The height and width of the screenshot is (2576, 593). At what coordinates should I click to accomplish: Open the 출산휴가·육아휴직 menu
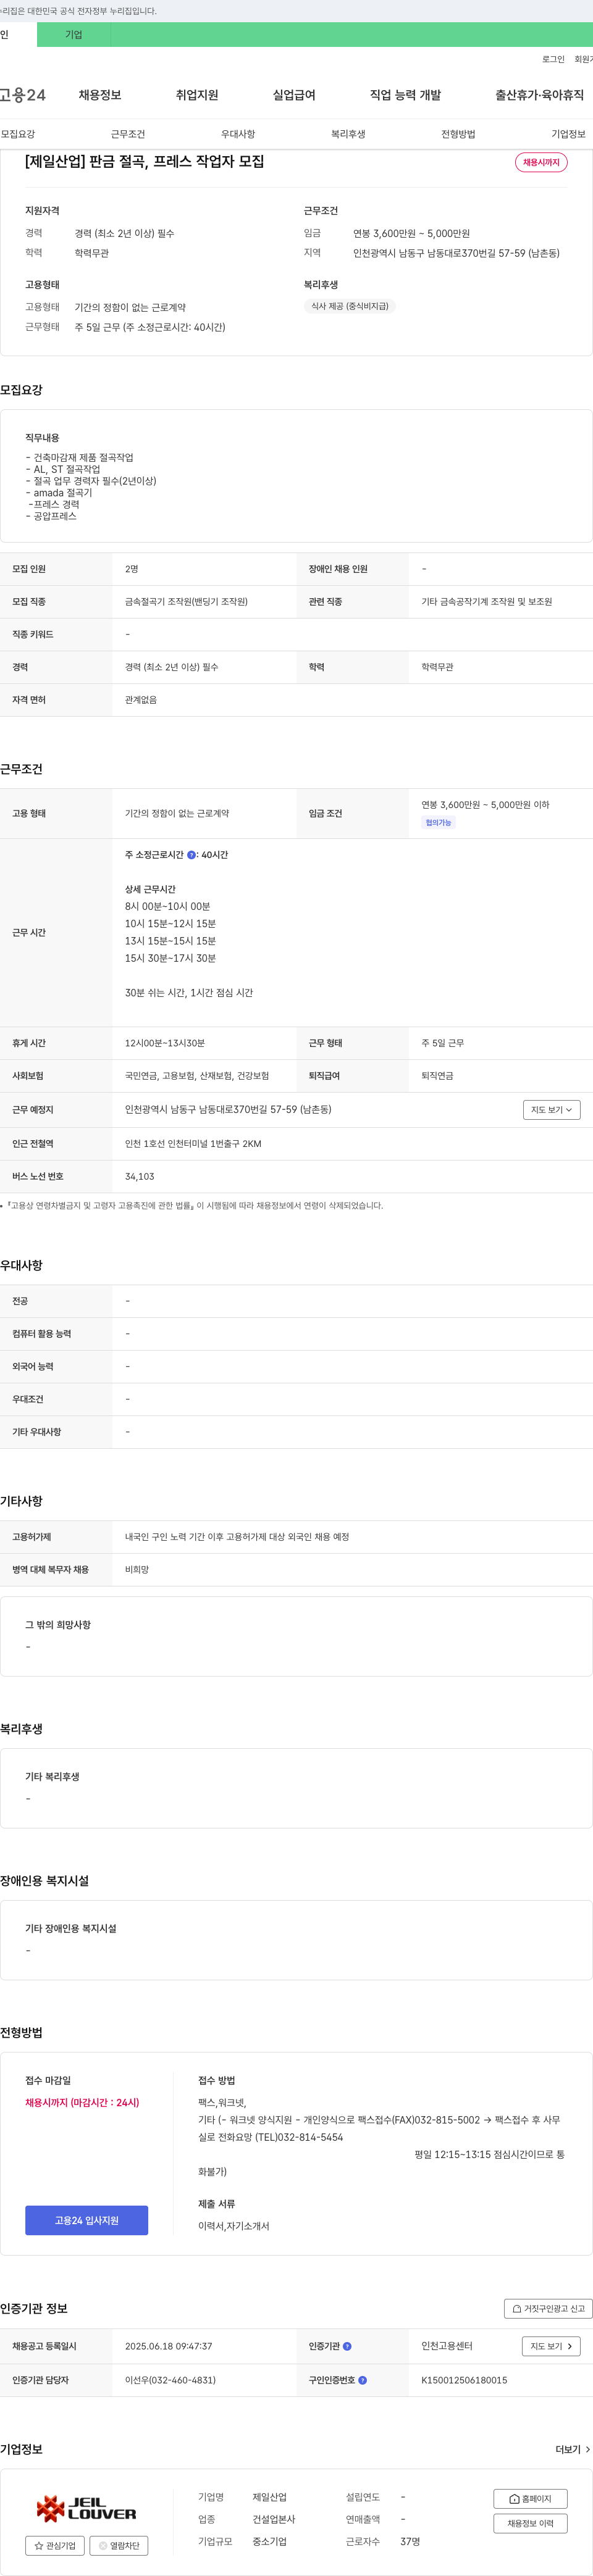(539, 95)
